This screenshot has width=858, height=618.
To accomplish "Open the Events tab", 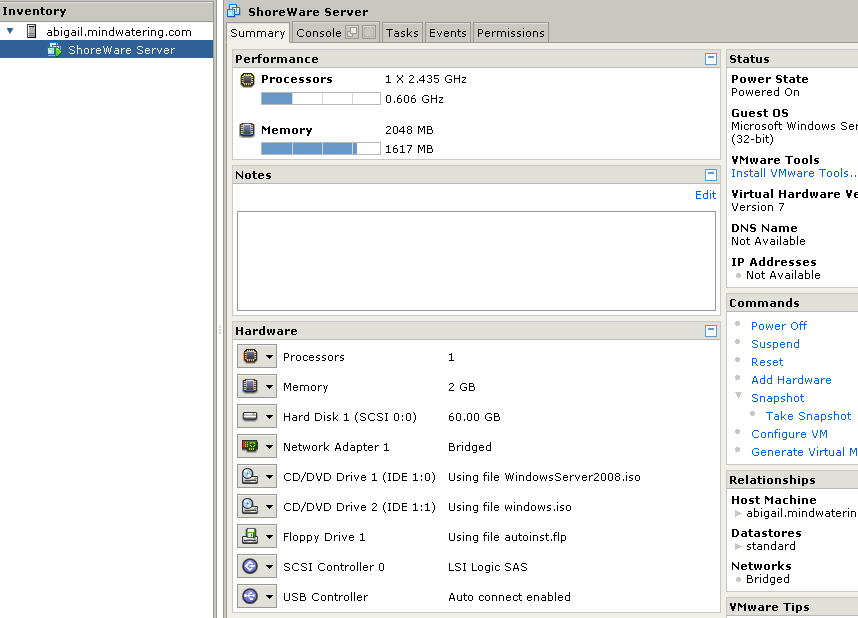I will (447, 33).
